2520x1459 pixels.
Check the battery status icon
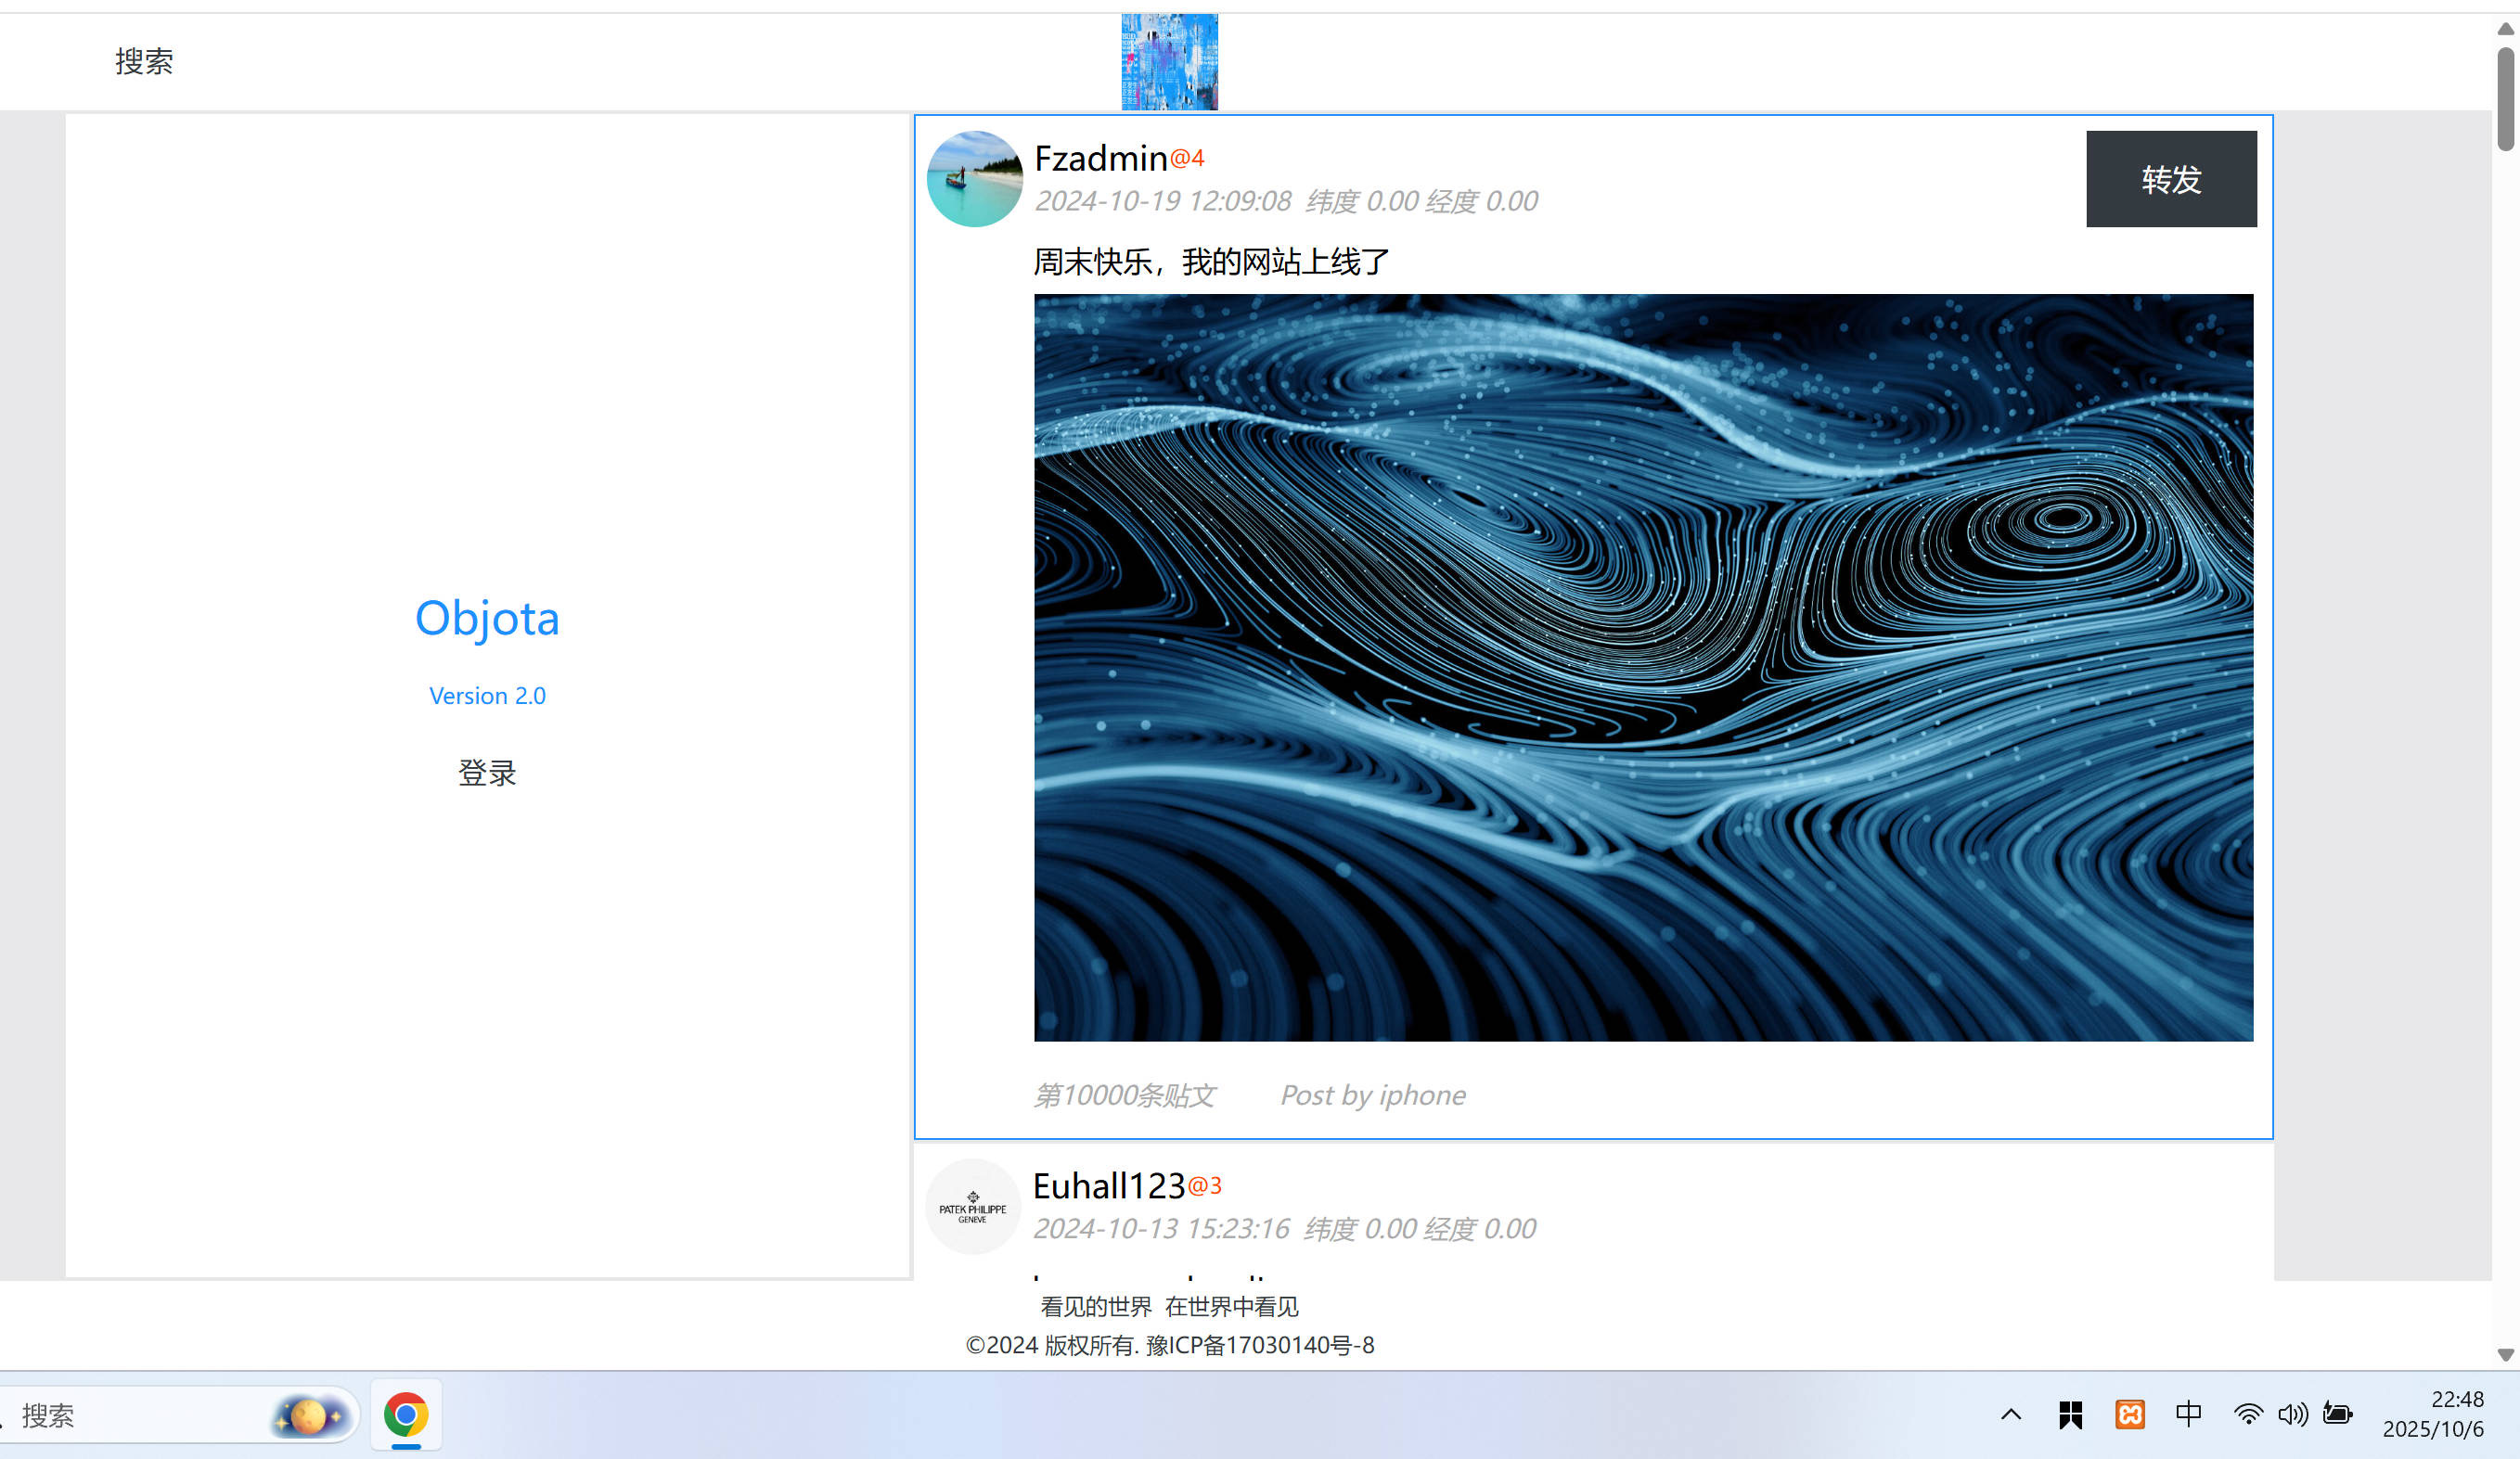[2337, 1414]
